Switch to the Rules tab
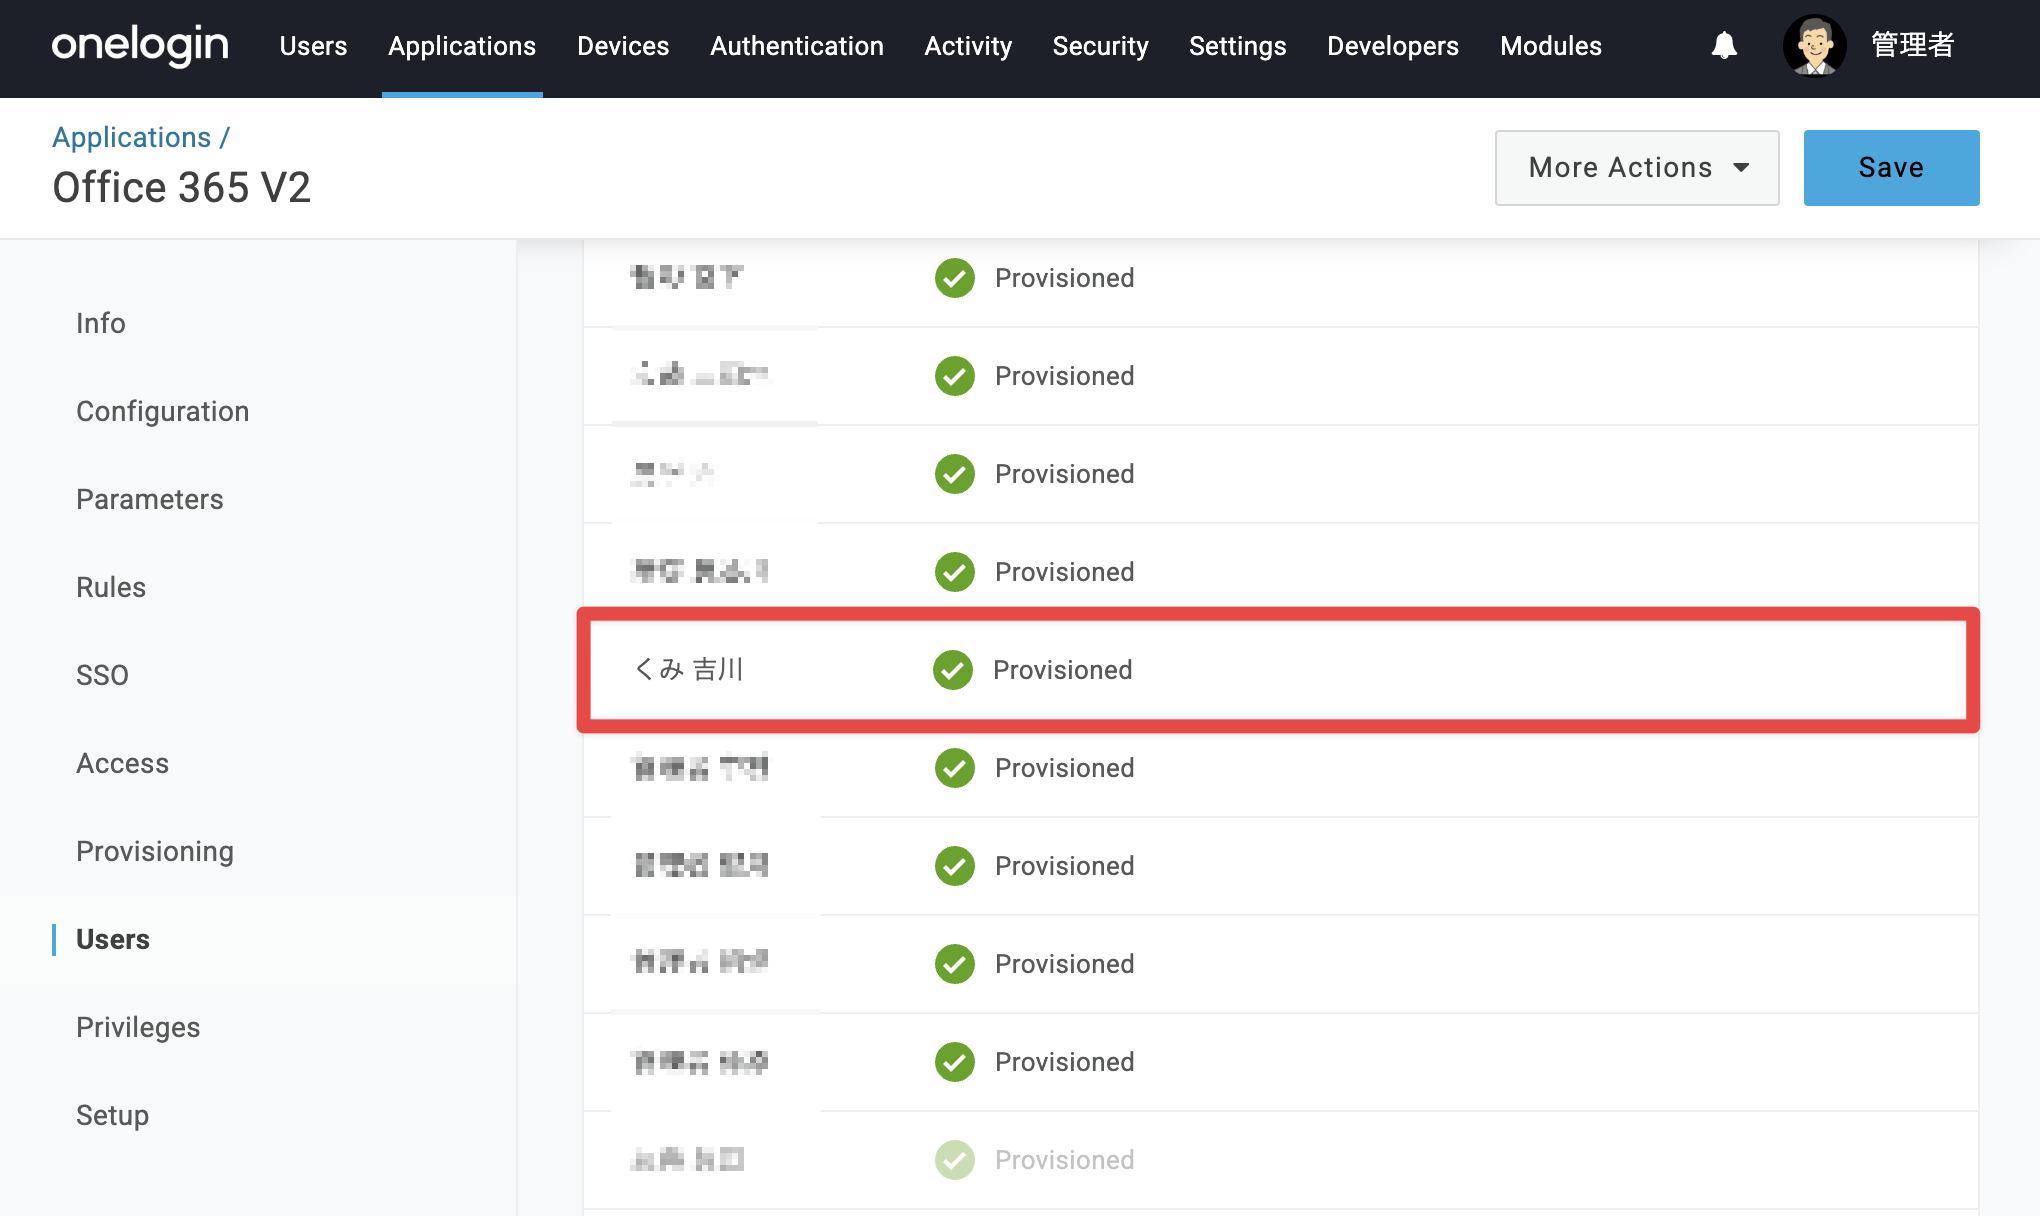Image resolution: width=2040 pixels, height=1216 pixels. 111,587
